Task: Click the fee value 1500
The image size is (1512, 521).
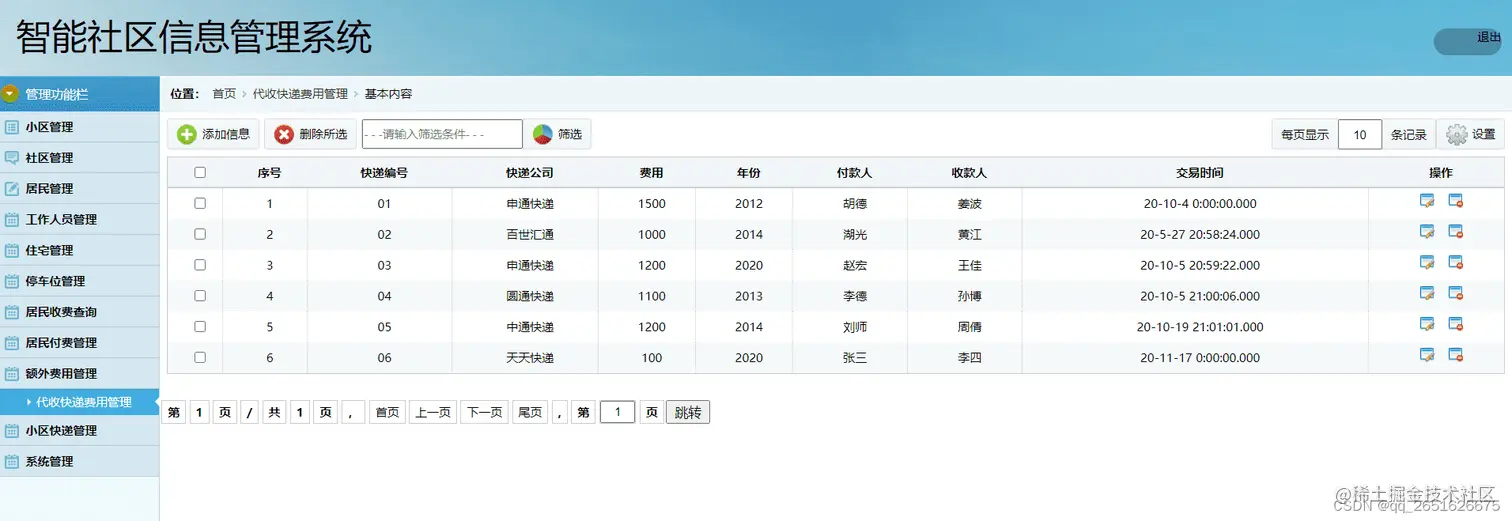Action: coord(652,204)
